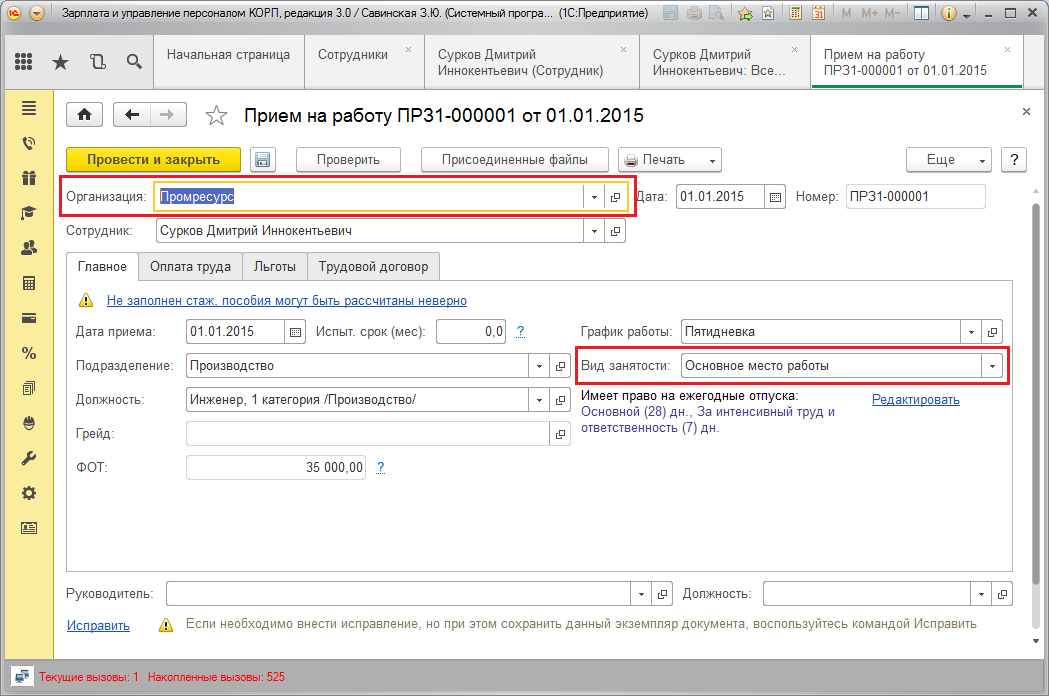1049x696 pixels.
Task: Click the Исправить link
Action: 98,625
